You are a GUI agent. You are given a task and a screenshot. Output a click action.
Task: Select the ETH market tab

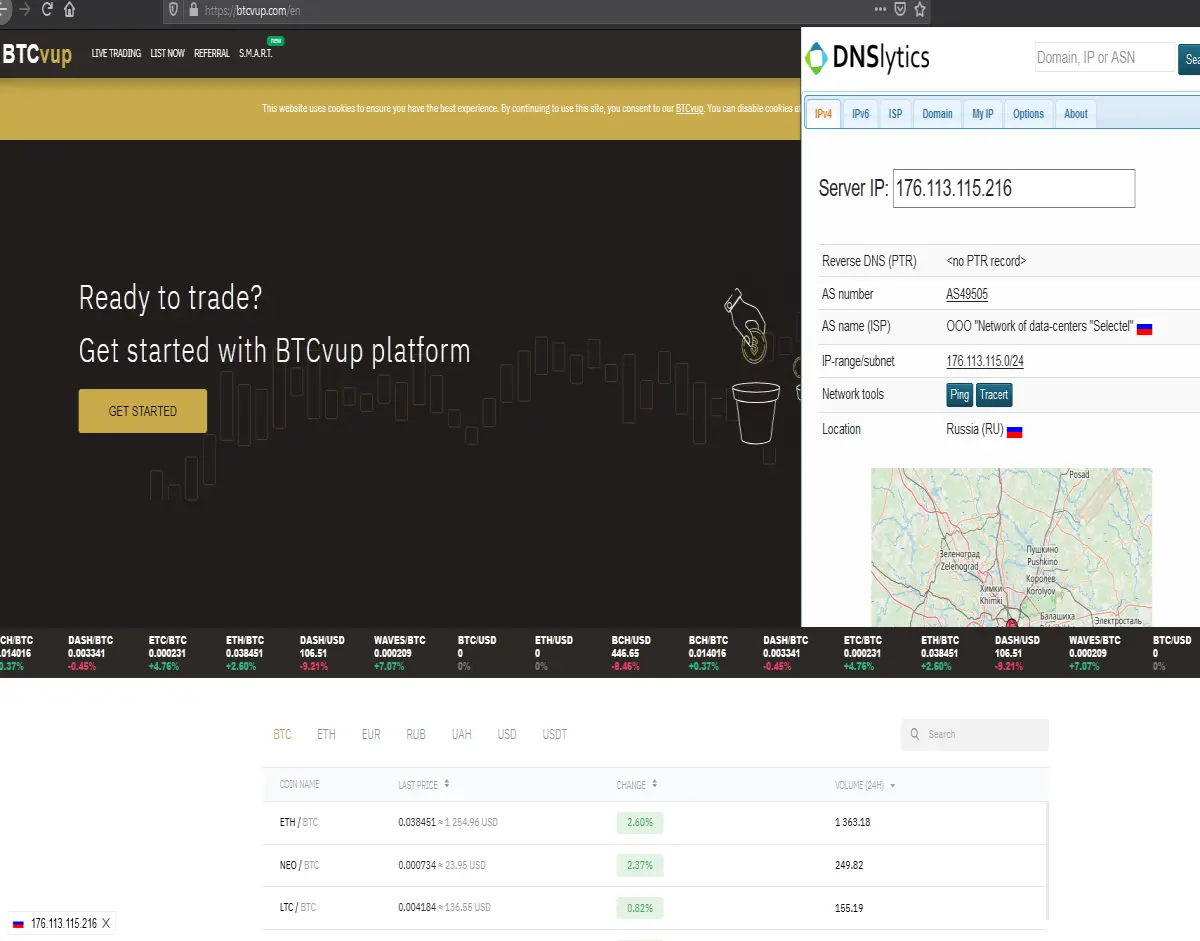326,734
